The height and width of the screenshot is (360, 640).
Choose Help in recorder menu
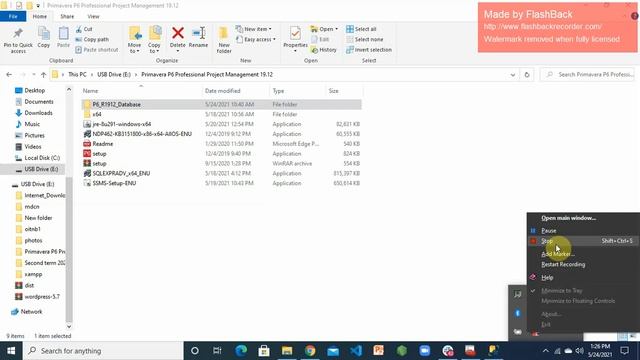tap(547, 278)
